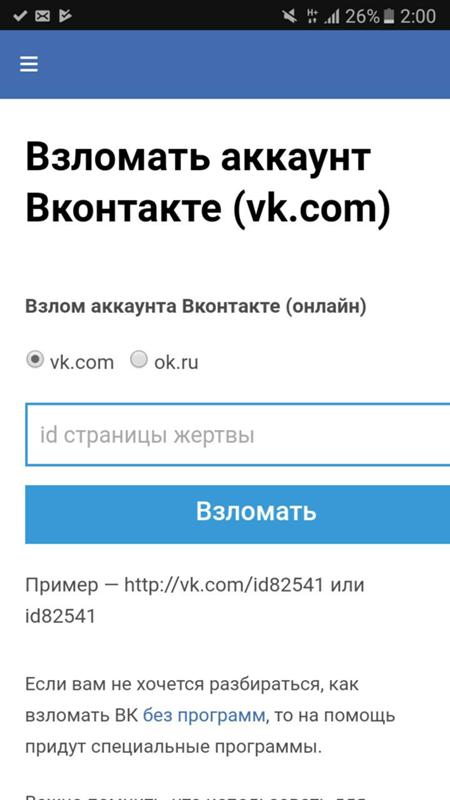Click the blue Взломать button
Viewport: 450px width, 800px height.
[x=237, y=514]
